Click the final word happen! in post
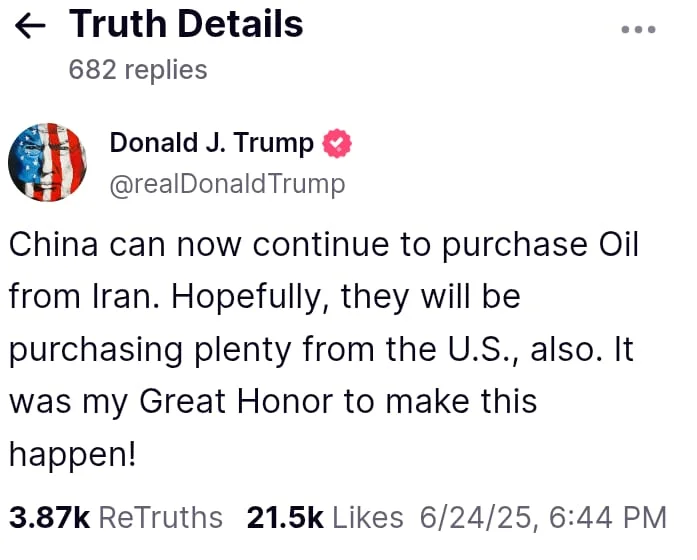 click(72, 454)
